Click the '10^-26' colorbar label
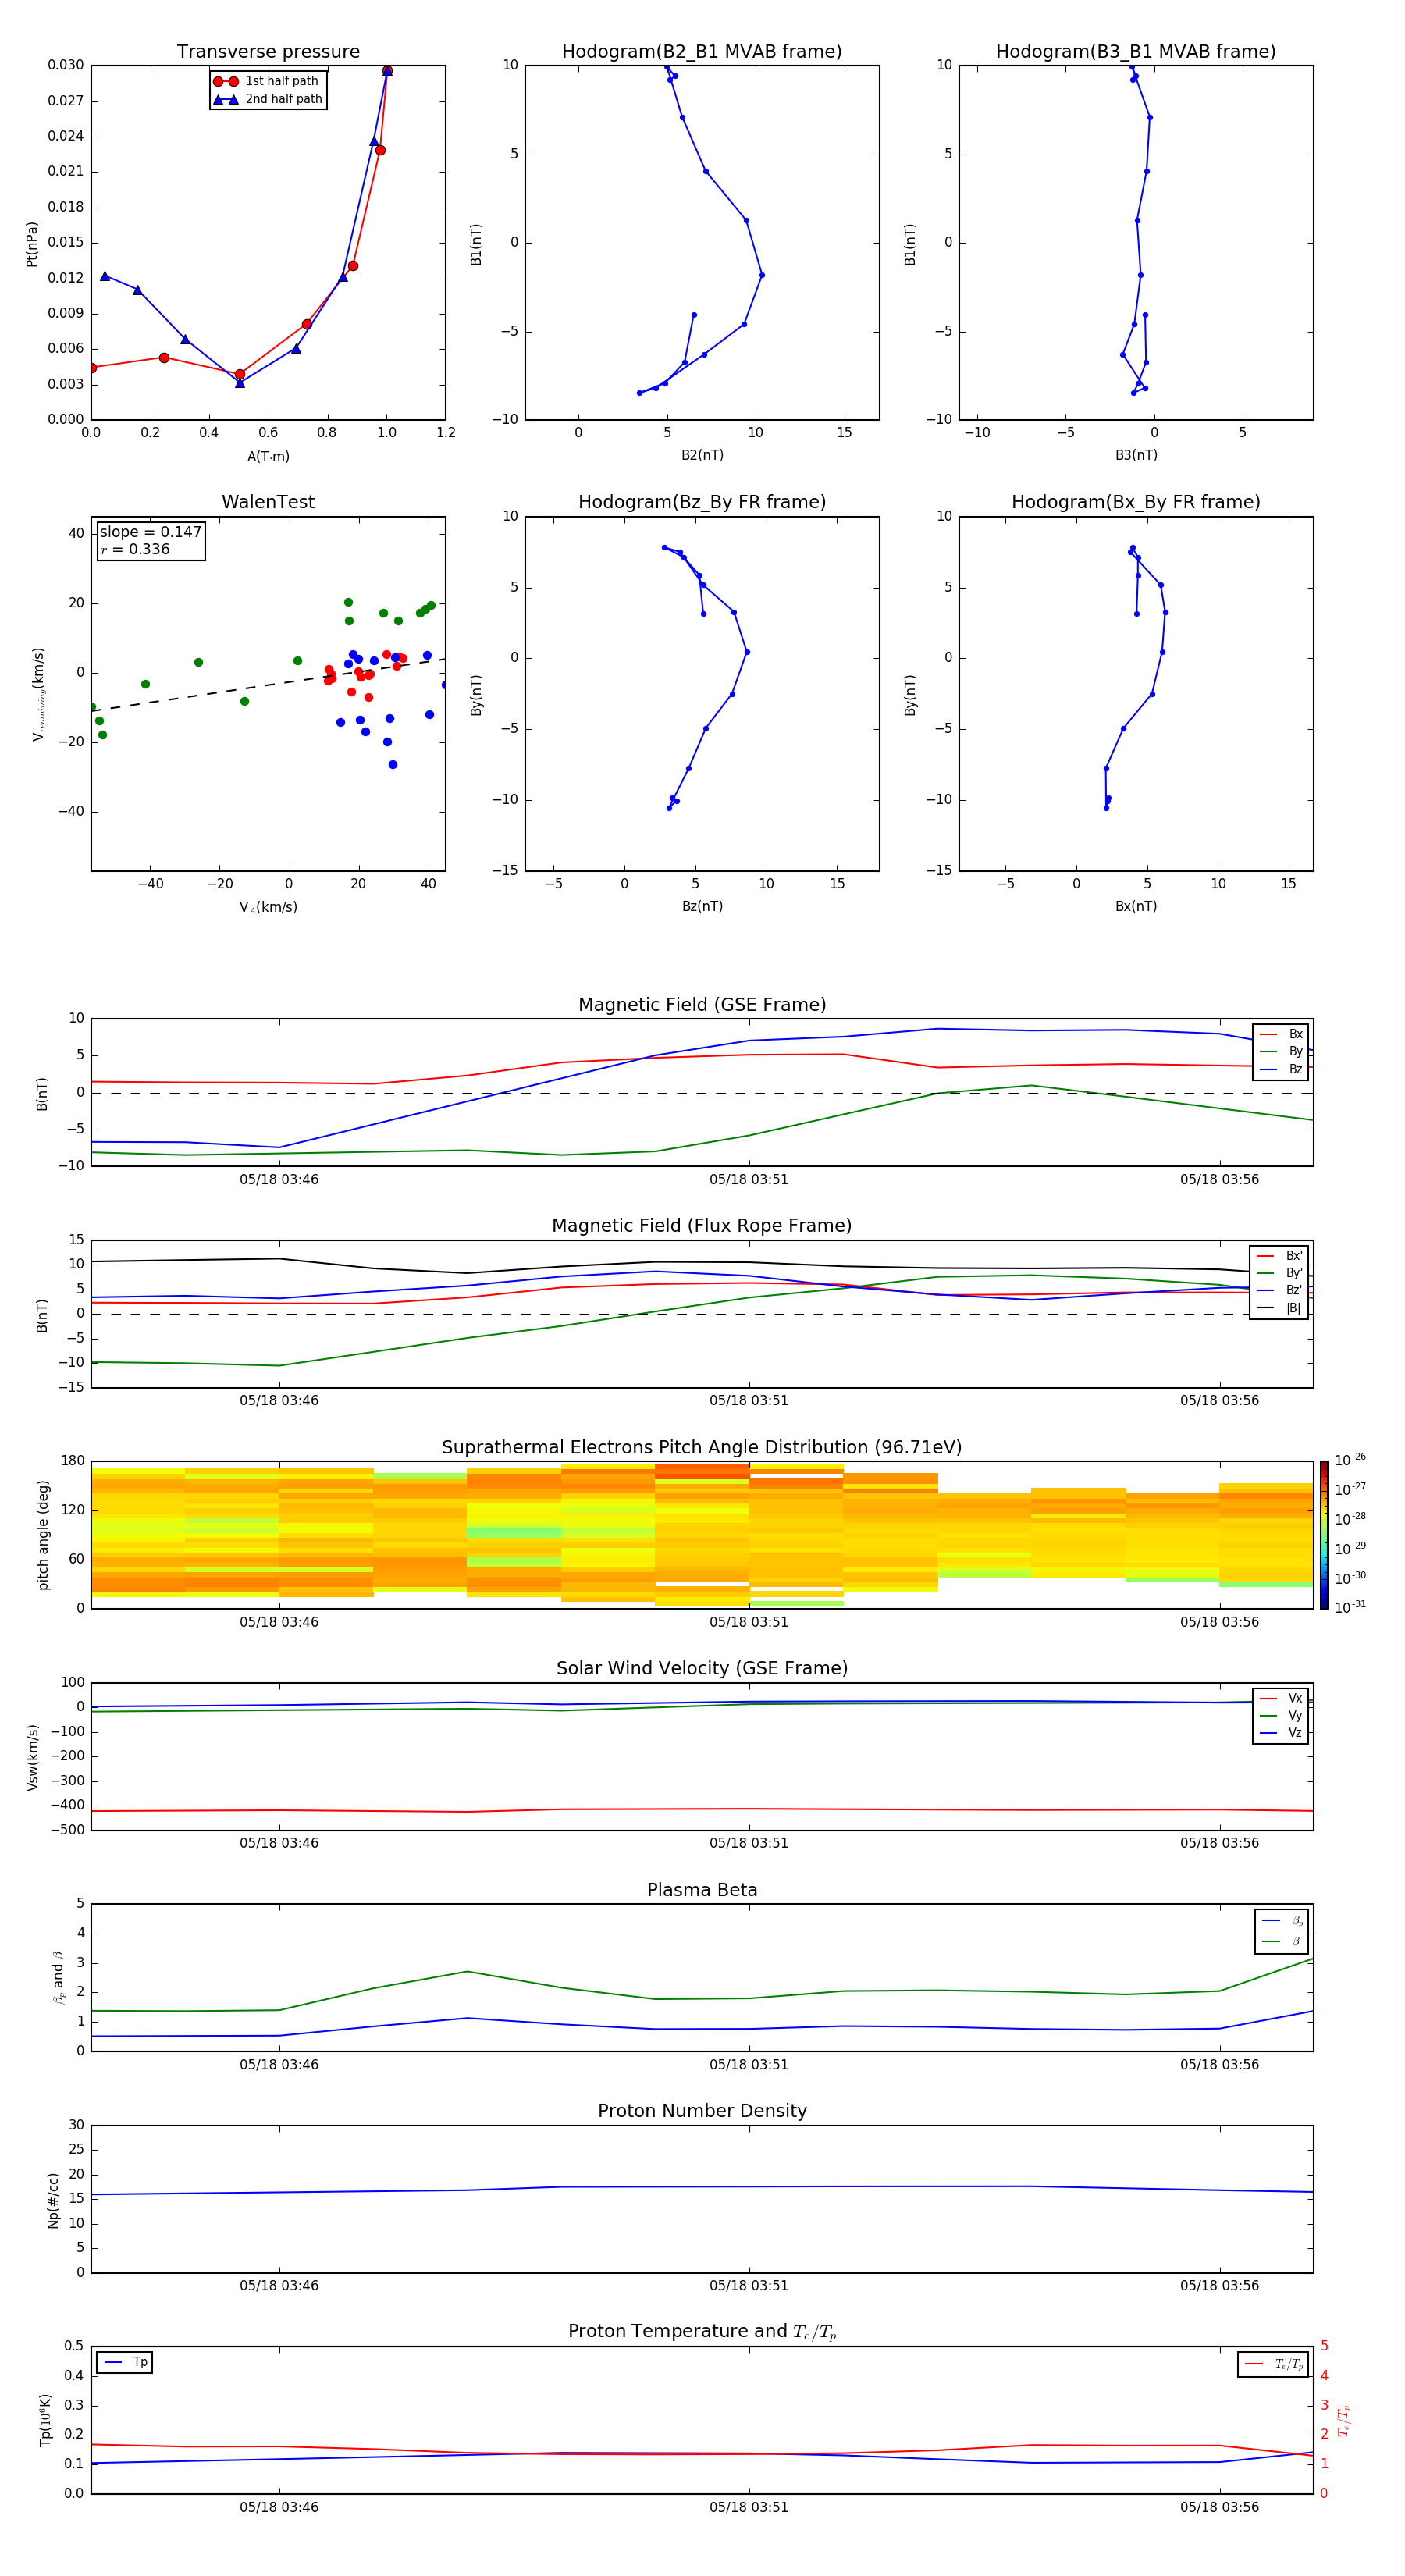Image resolution: width=1405 pixels, height=2576 pixels. point(1350,1460)
